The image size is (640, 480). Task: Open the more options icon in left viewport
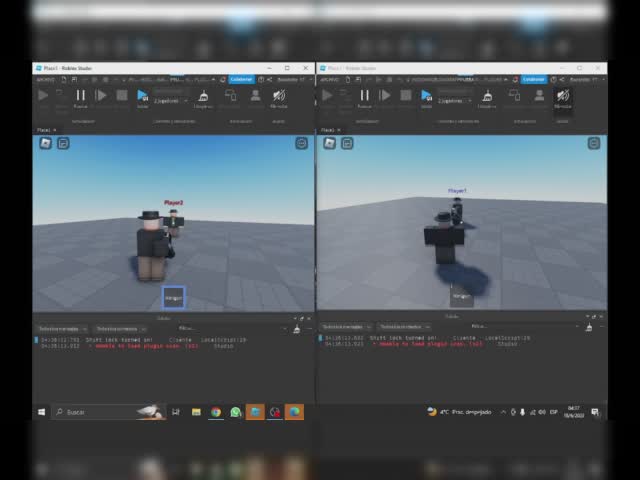302,143
